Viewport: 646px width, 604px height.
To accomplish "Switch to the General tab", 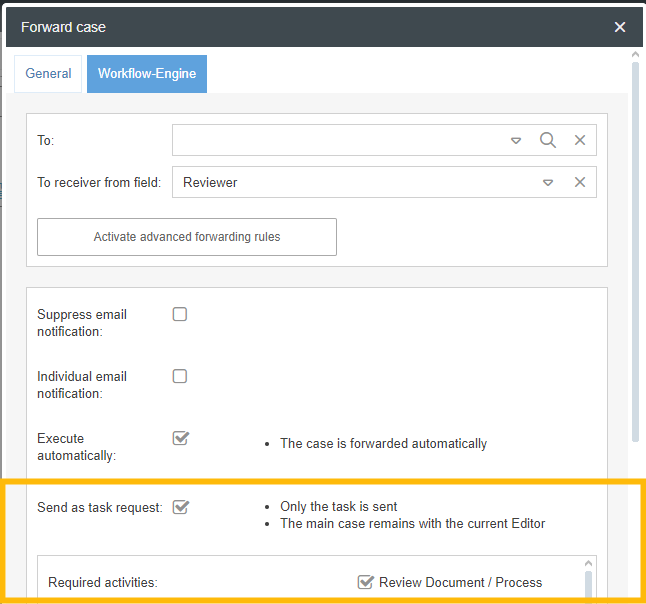I will pos(48,74).
